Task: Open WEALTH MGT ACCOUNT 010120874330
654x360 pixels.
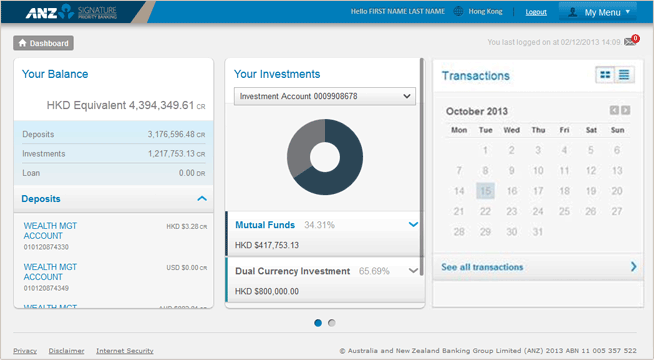Action: (x=50, y=231)
